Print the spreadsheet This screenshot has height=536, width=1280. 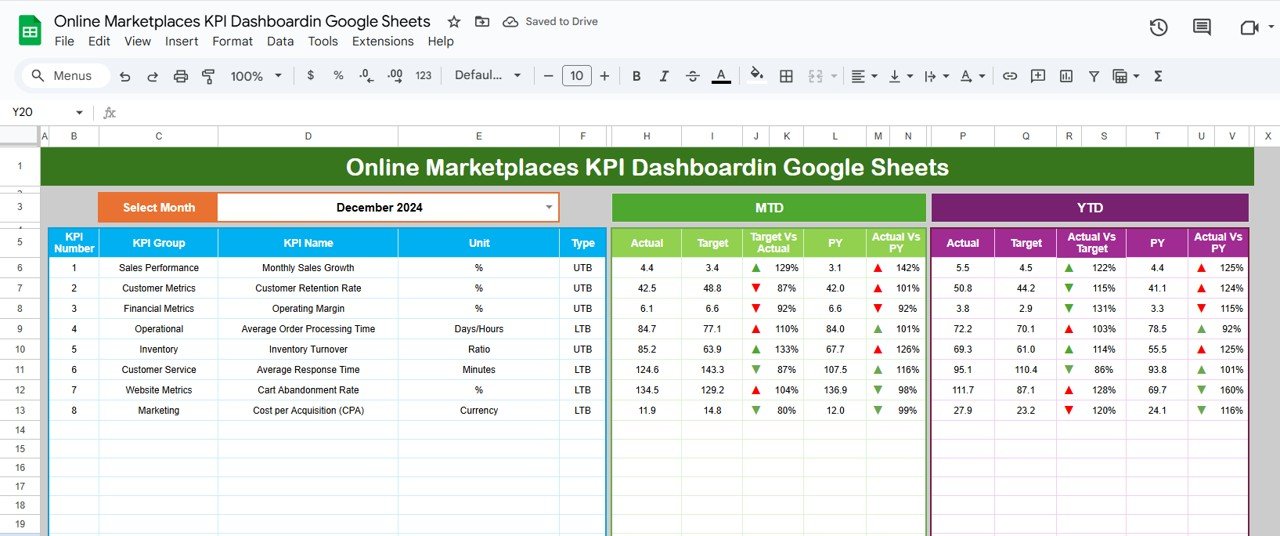pyautogui.click(x=181, y=76)
